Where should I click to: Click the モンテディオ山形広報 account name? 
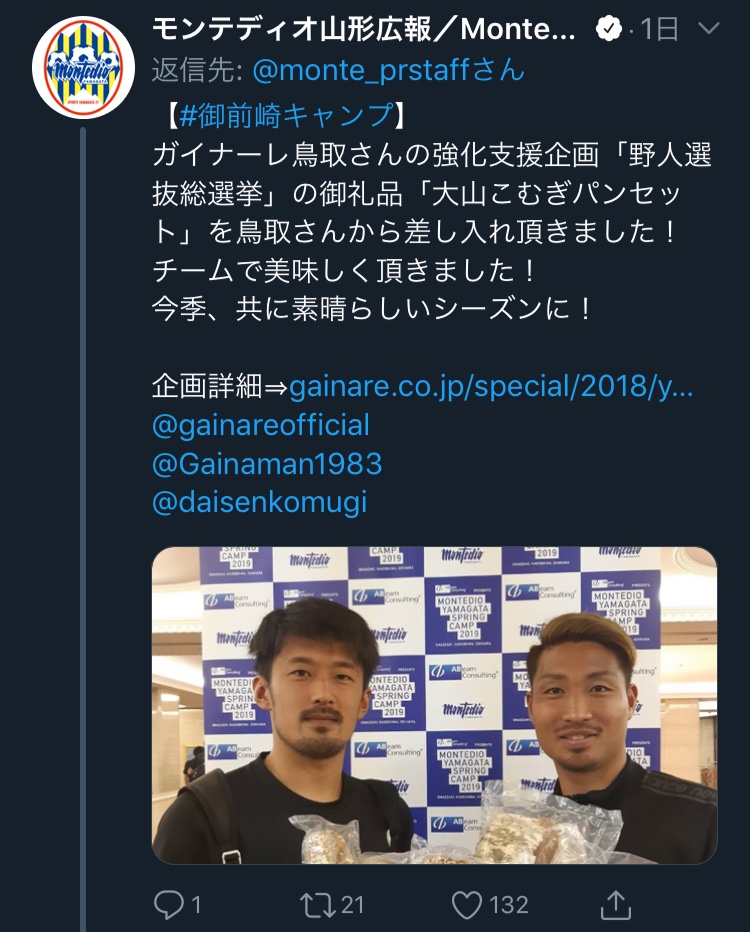click(364, 29)
